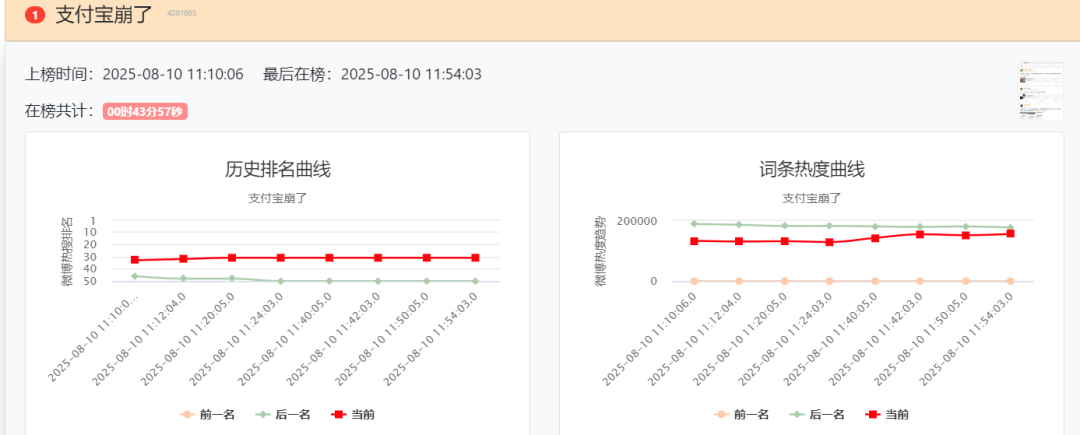Click the 在榜共计 label

pos(59,112)
